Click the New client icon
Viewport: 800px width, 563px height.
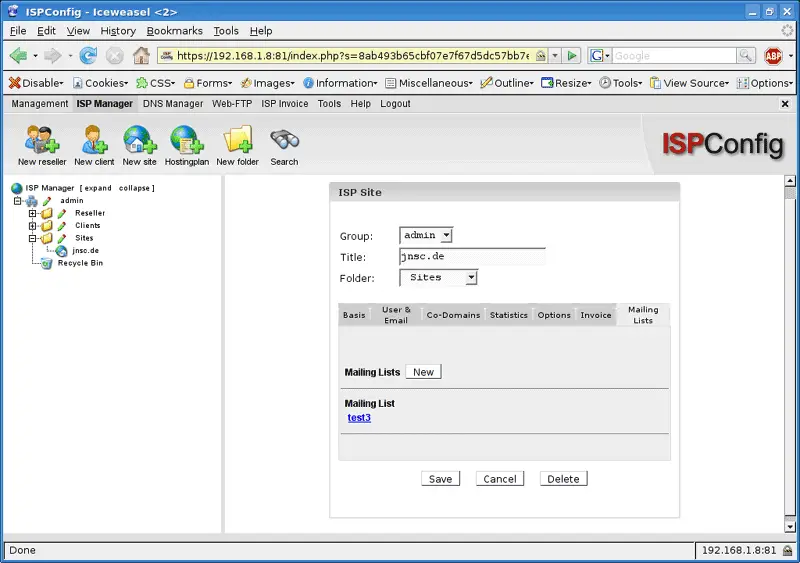[x=94, y=140]
